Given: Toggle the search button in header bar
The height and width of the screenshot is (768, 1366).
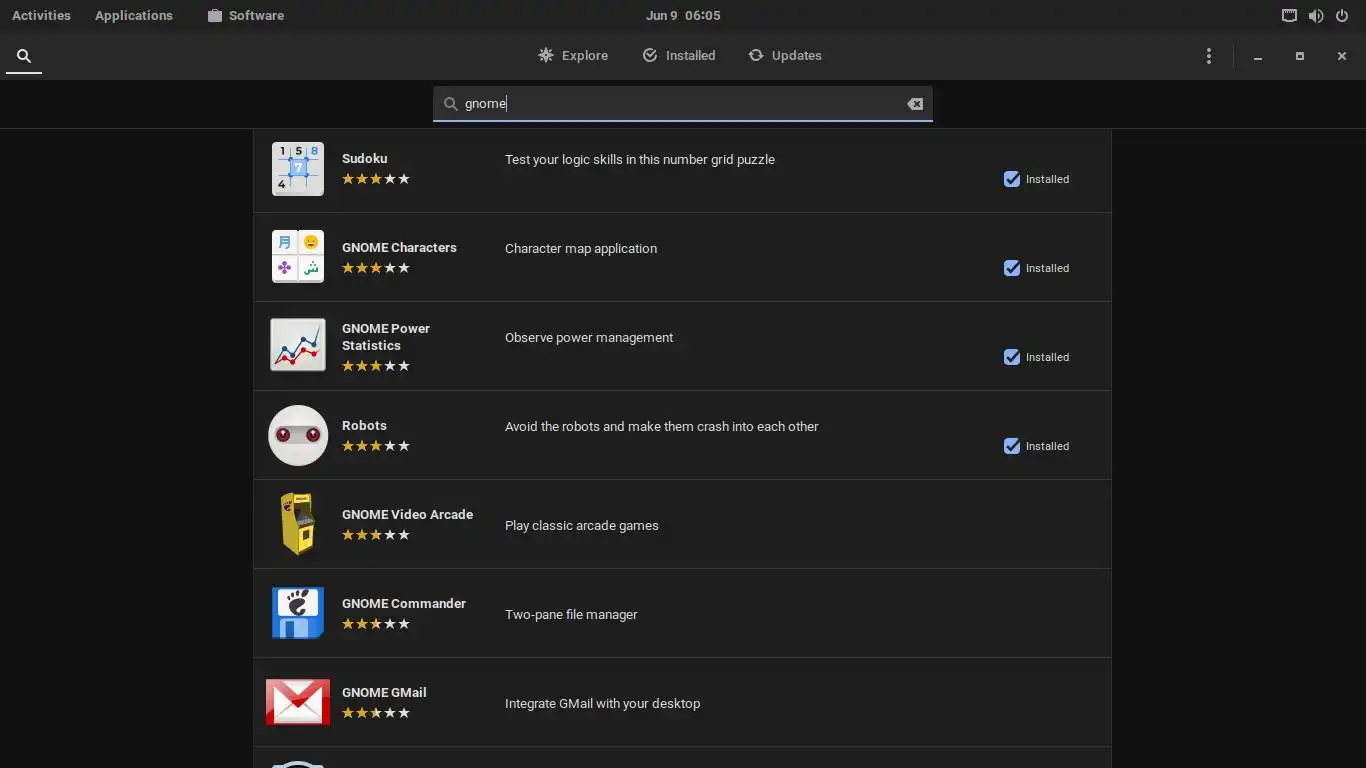Looking at the screenshot, I should [x=24, y=56].
